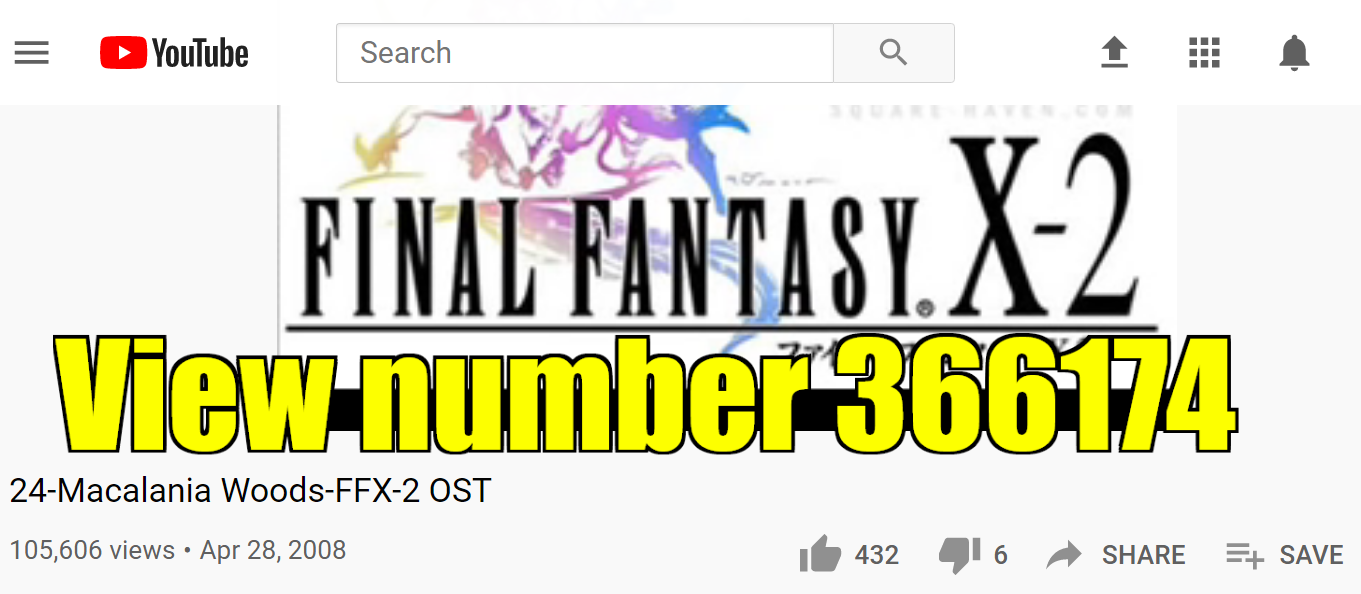The width and height of the screenshot is (1361, 594).
Task: Open the YouTube apps grid
Action: point(1205,53)
